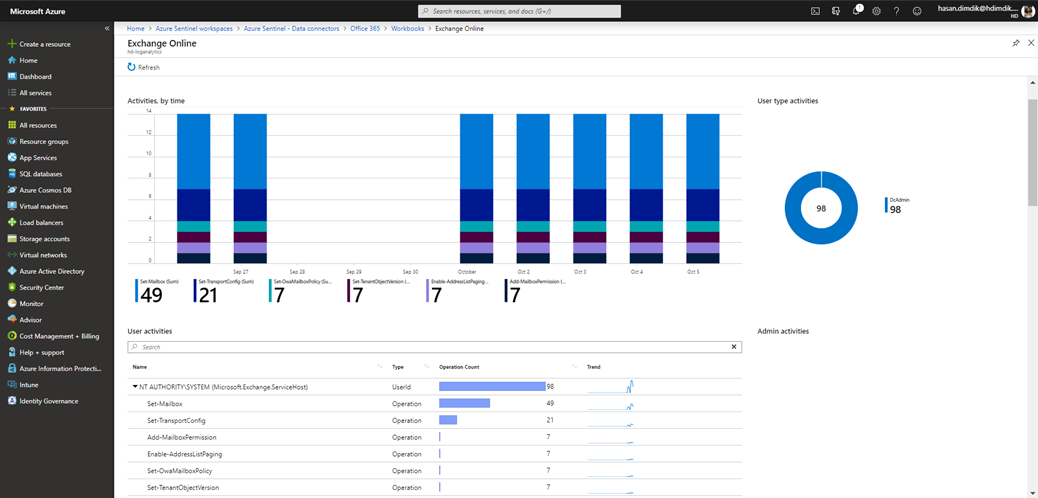Image resolution: width=1038 pixels, height=498 pixels.
Task: Click the Monitor icon in sidebar
Action: coord(11,303)
